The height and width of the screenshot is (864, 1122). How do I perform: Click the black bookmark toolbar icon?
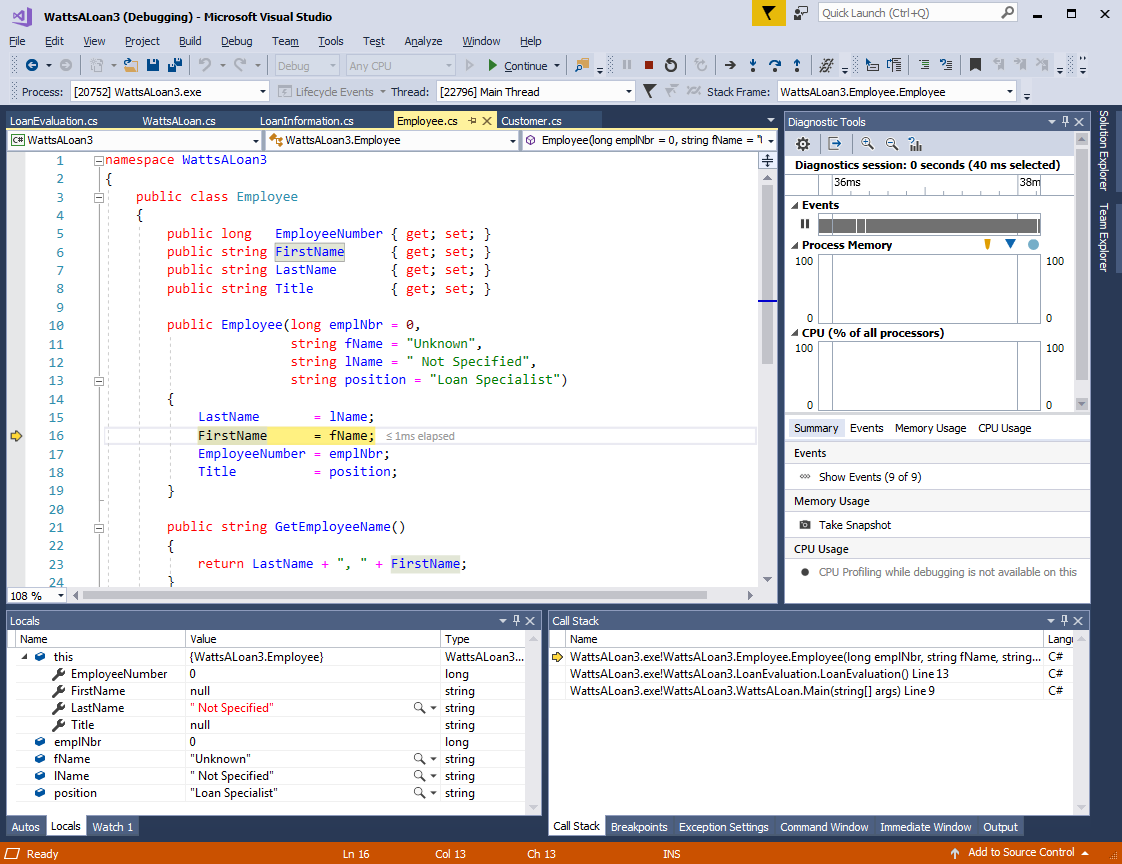[975, 65]
